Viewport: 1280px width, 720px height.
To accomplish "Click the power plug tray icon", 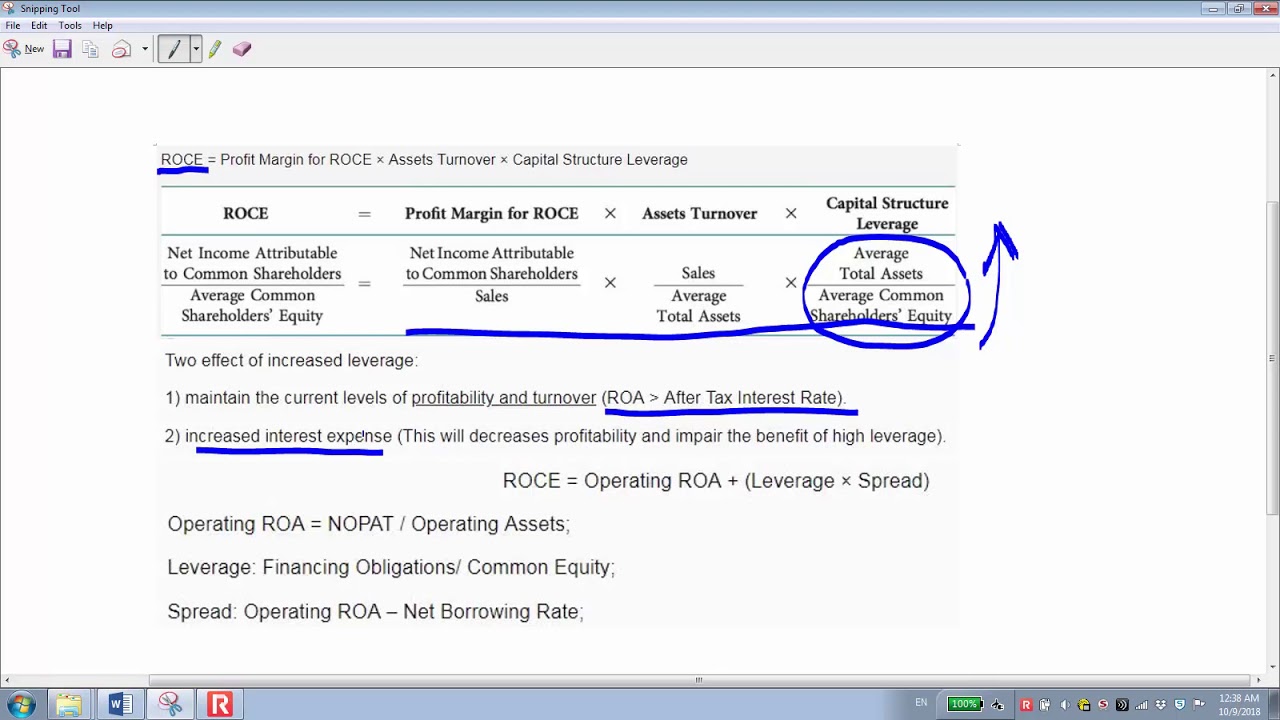I will (x=1045, y=705).
